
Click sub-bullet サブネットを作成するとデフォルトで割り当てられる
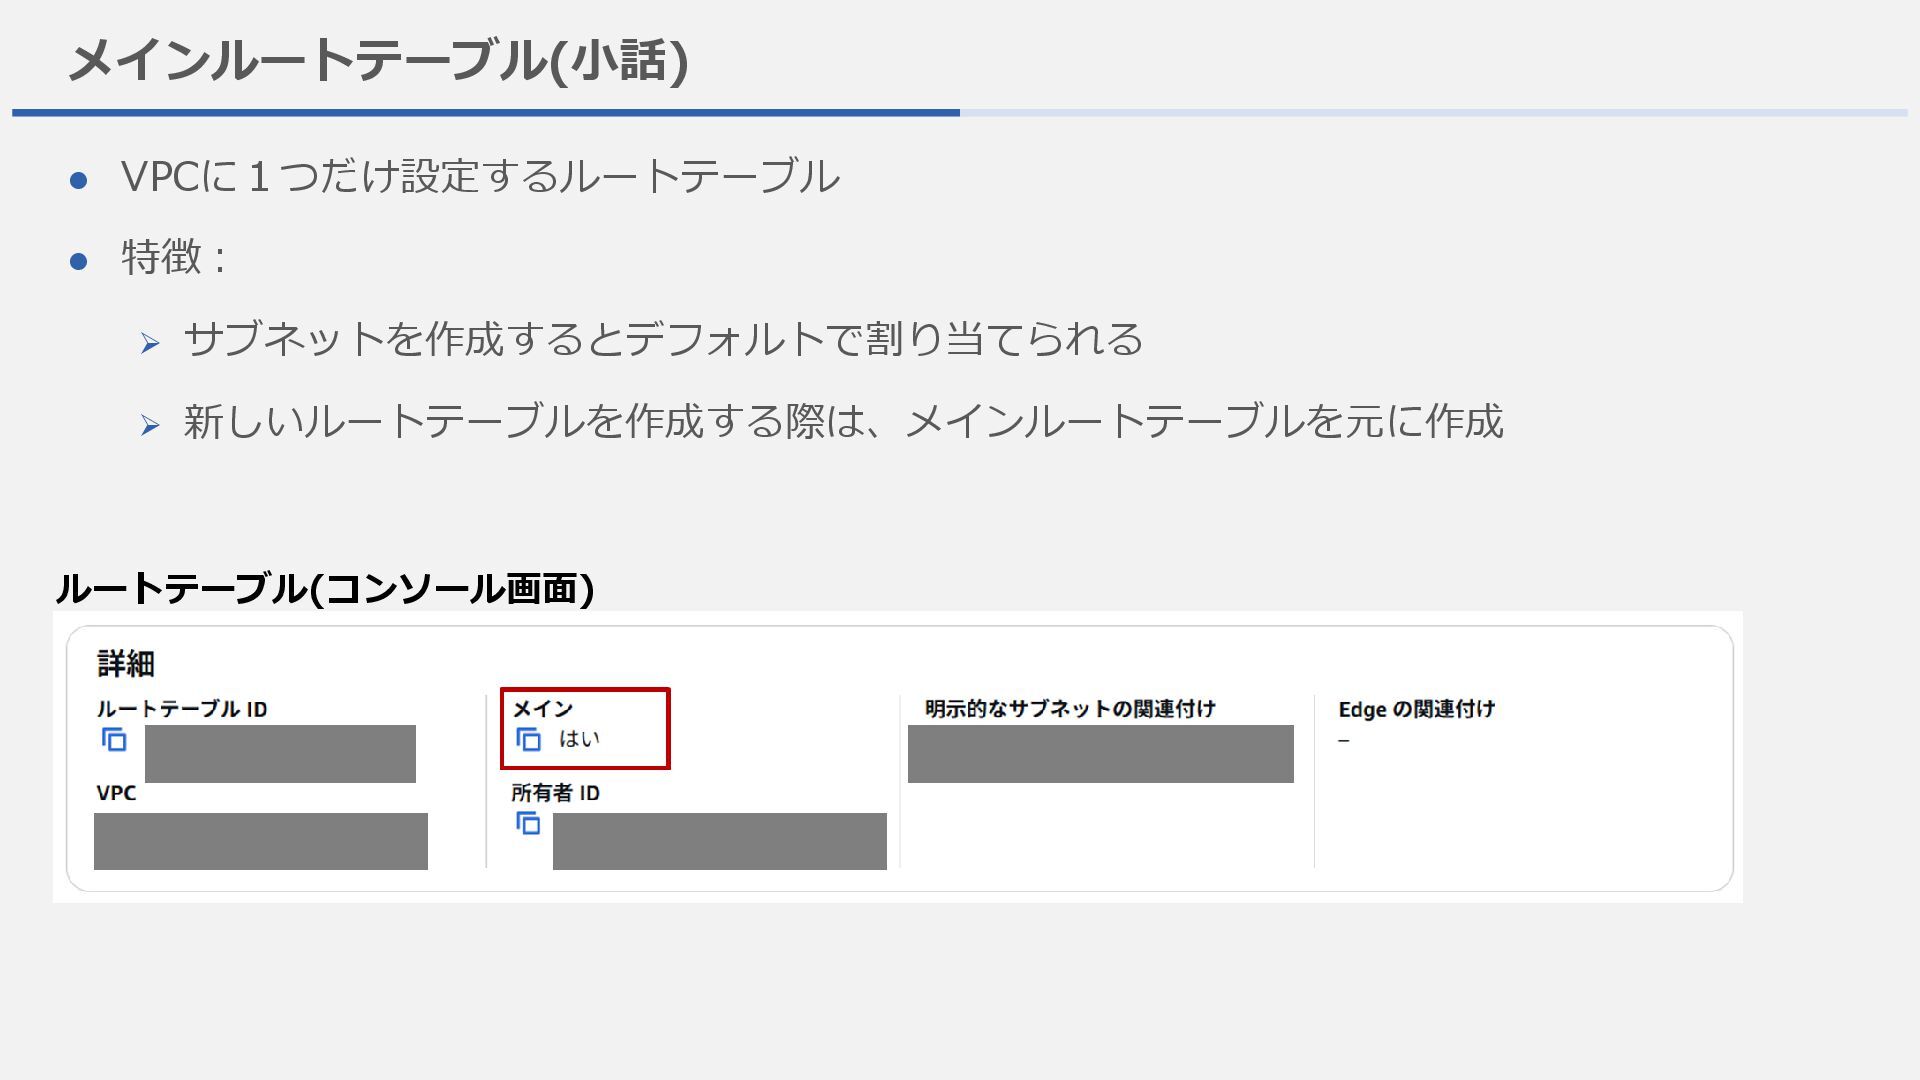click(x=663, y=340)
